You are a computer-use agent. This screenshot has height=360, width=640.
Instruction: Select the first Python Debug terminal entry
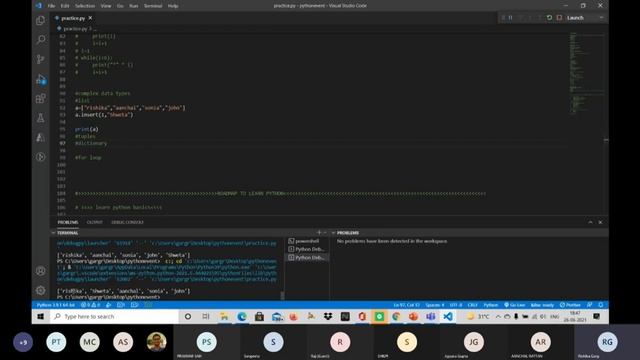click(x=307, y=249)
